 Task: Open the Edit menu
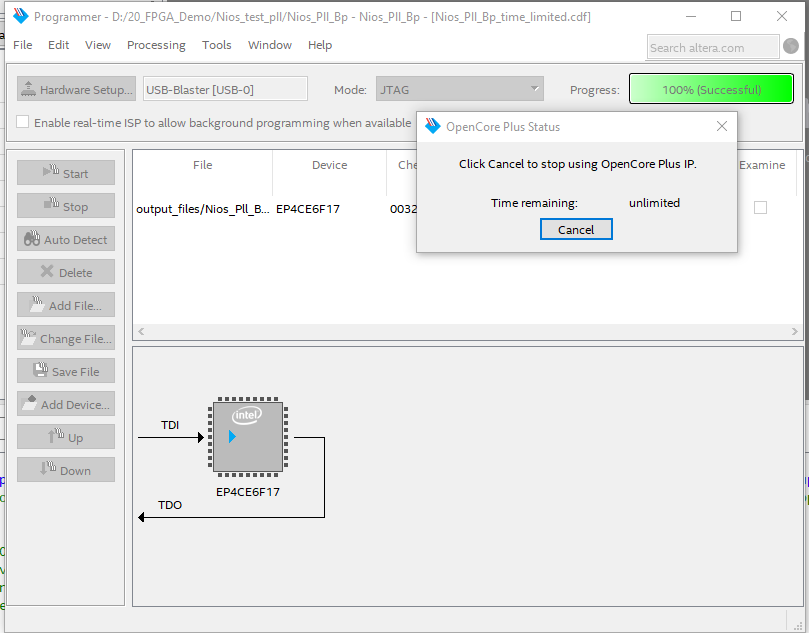58,45
